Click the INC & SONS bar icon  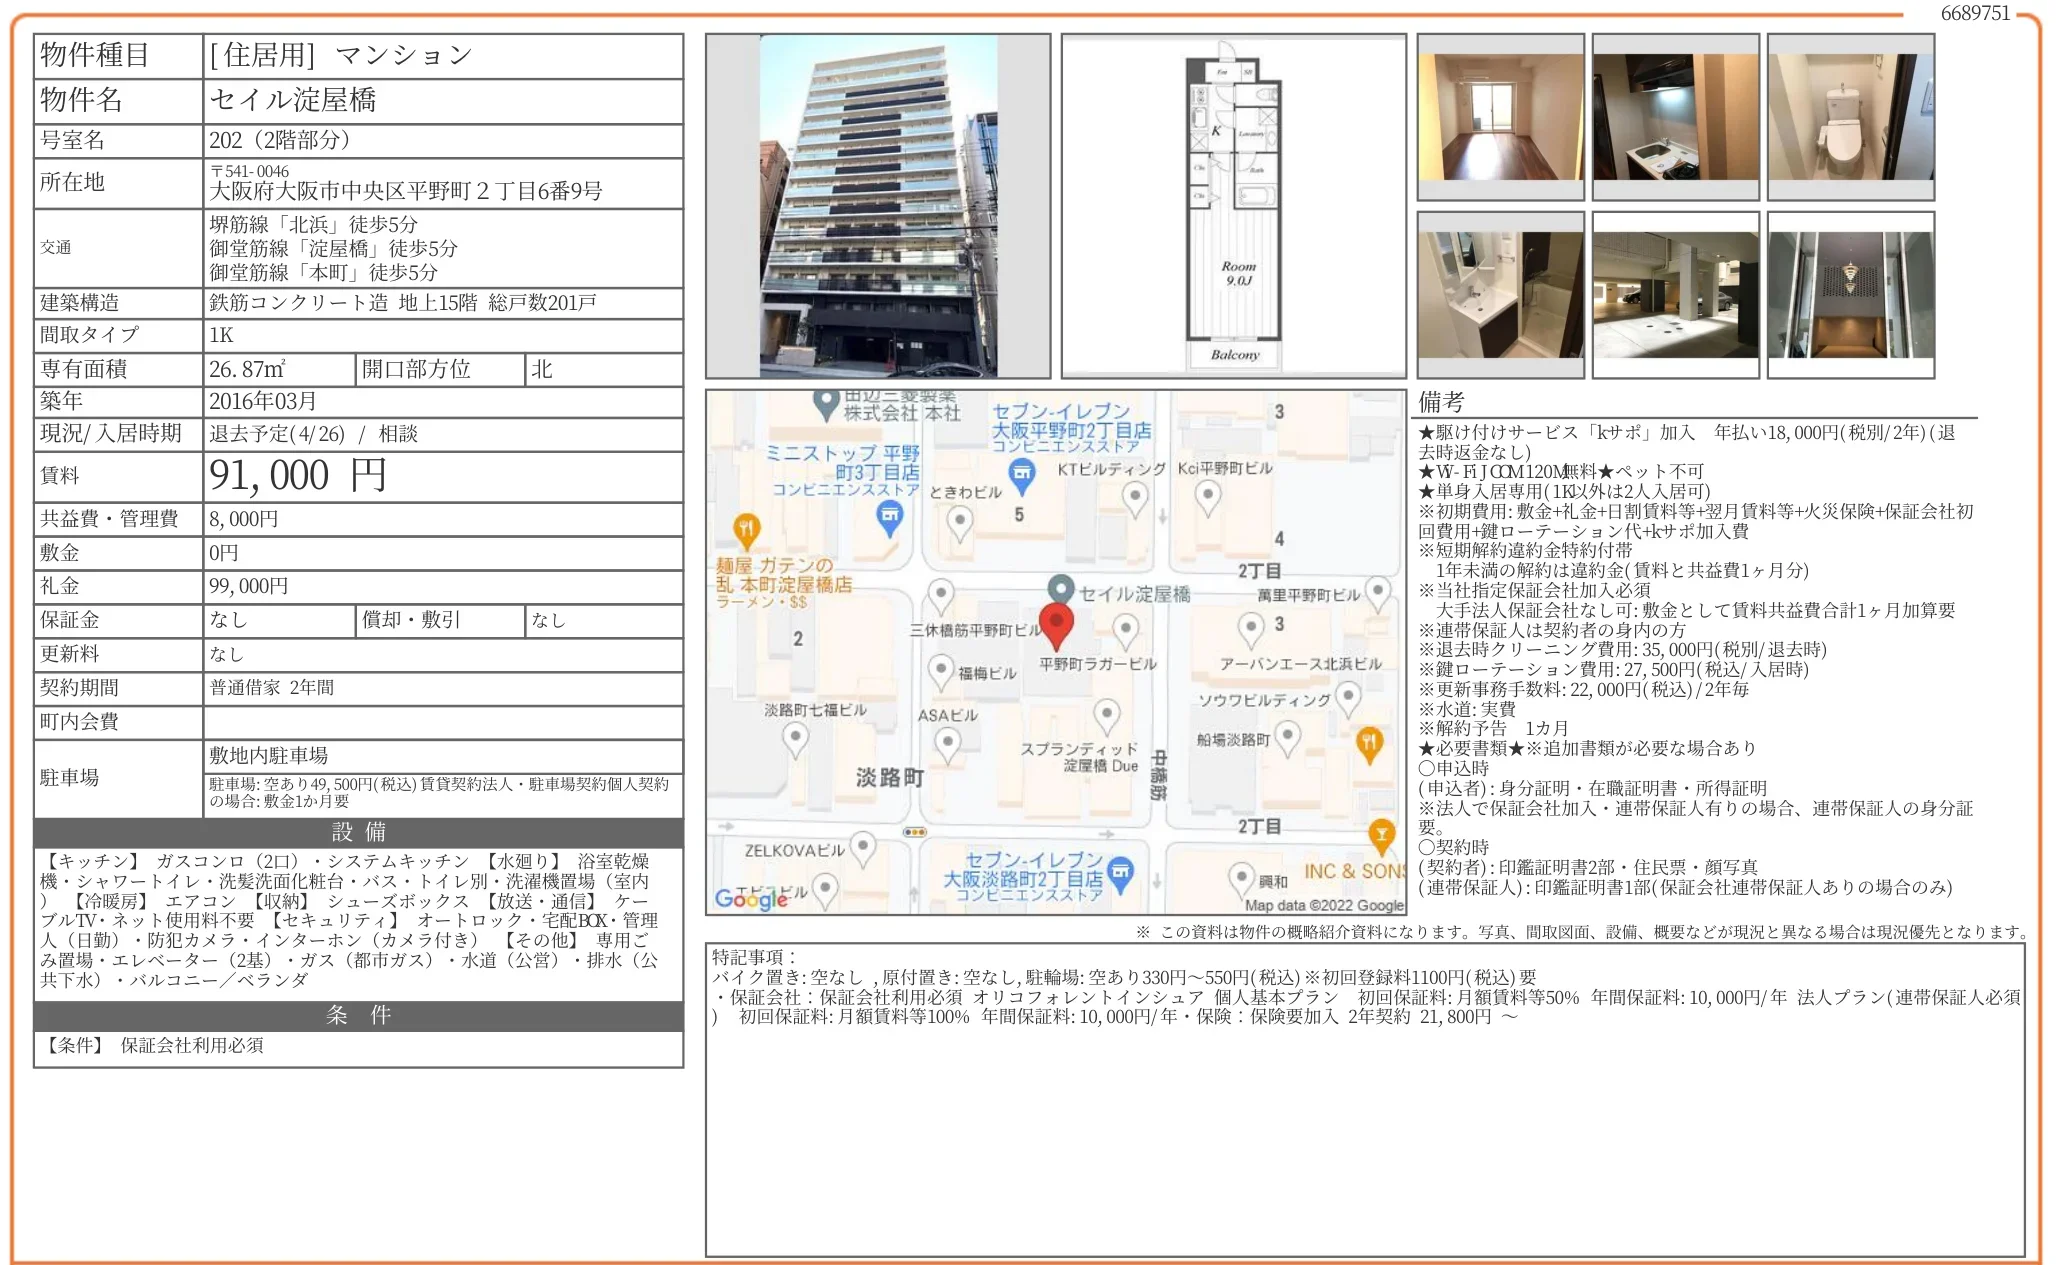1381,834
